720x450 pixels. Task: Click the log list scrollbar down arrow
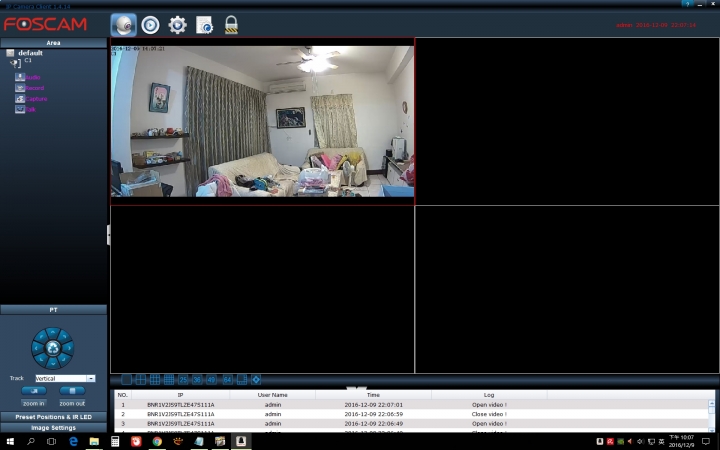pos(712,429)
